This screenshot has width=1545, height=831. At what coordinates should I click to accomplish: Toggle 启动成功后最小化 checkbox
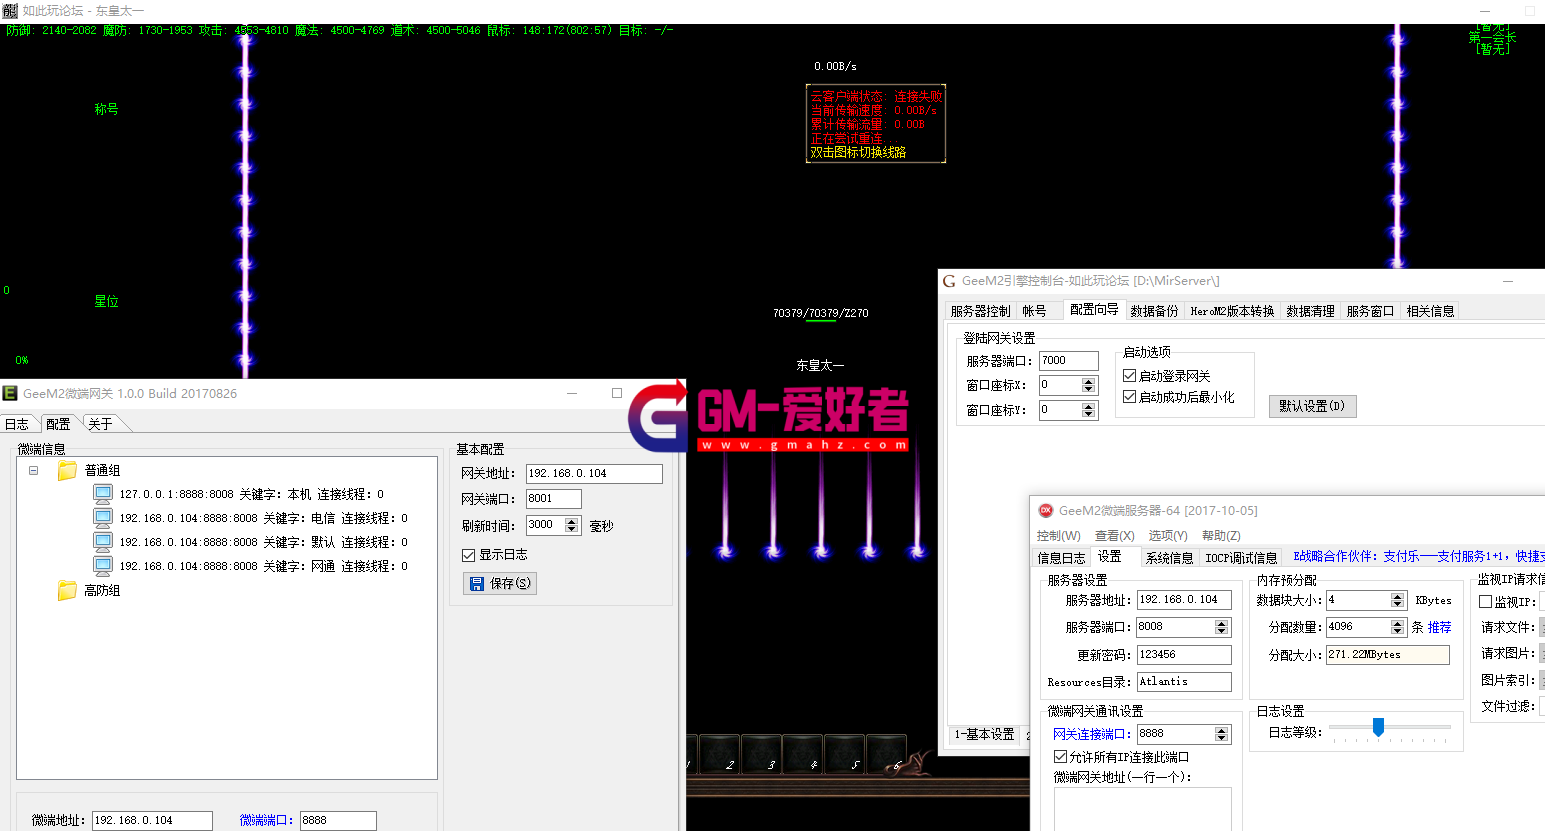pos(1129,397)
